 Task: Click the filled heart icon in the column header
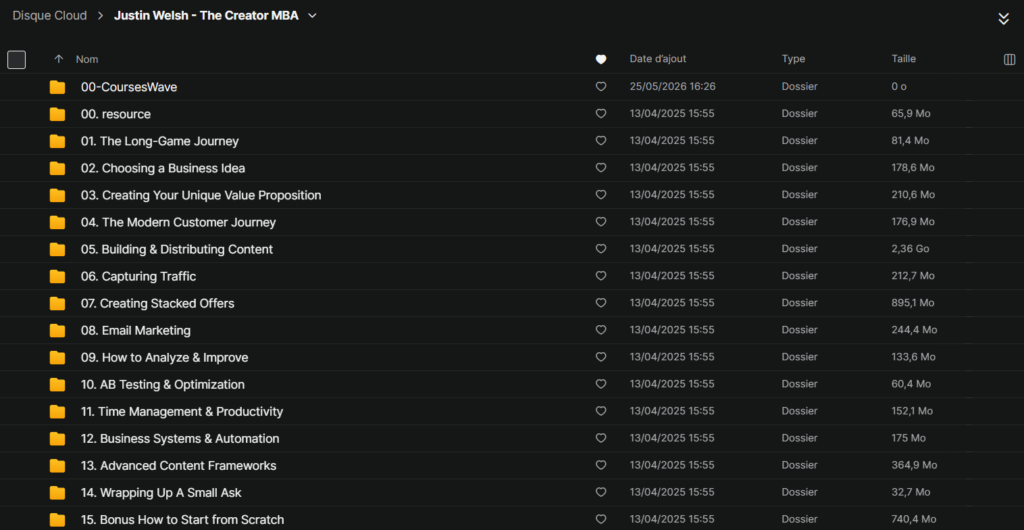[601, 59]
